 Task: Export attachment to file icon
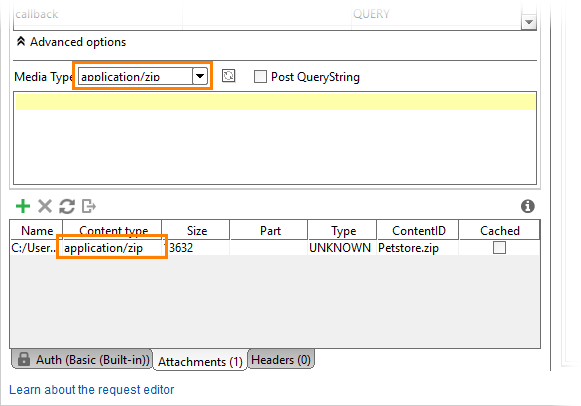pyautogui.click(x=89, y=206)
